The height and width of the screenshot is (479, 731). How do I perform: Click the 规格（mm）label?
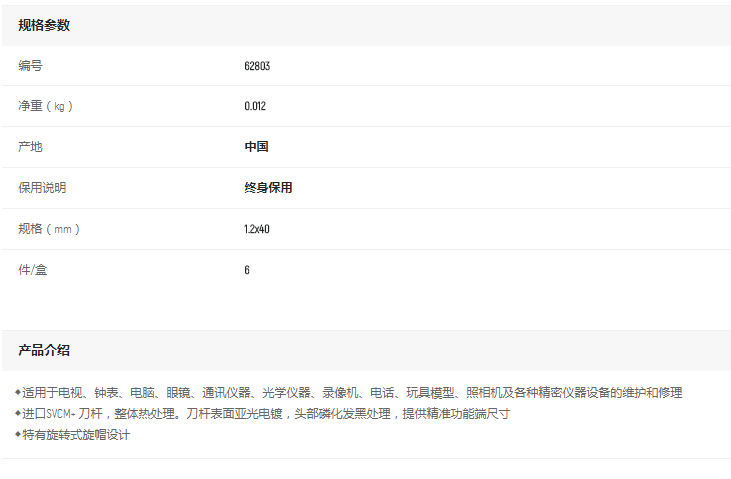tap(49, 229)
